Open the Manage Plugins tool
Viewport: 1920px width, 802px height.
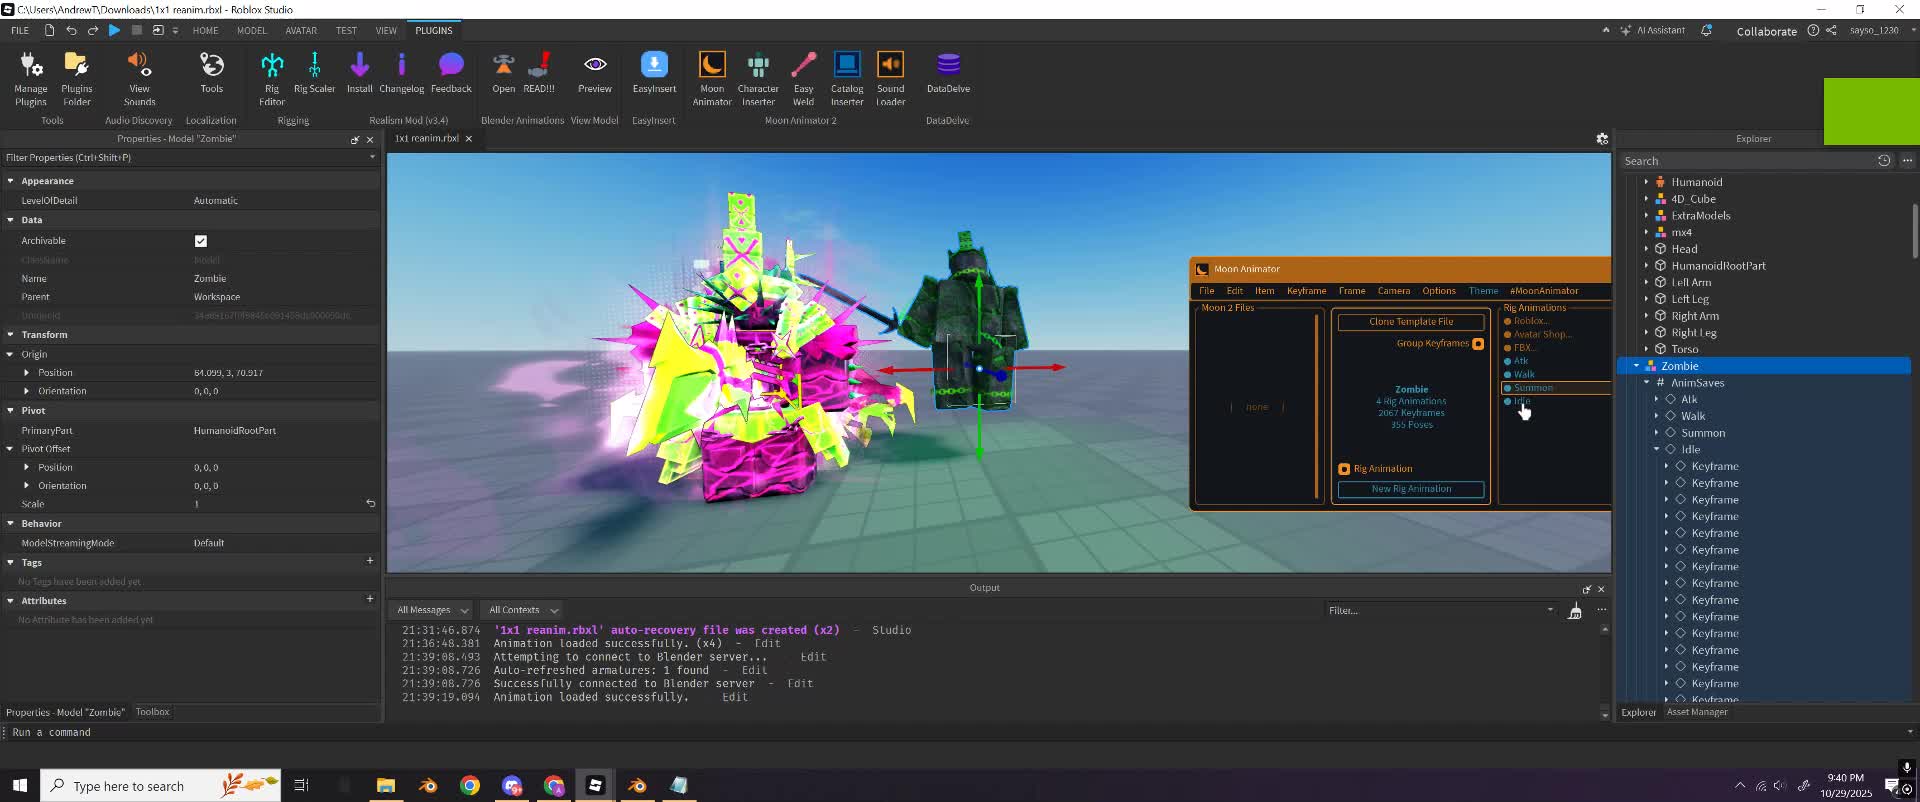pos(31,78)
